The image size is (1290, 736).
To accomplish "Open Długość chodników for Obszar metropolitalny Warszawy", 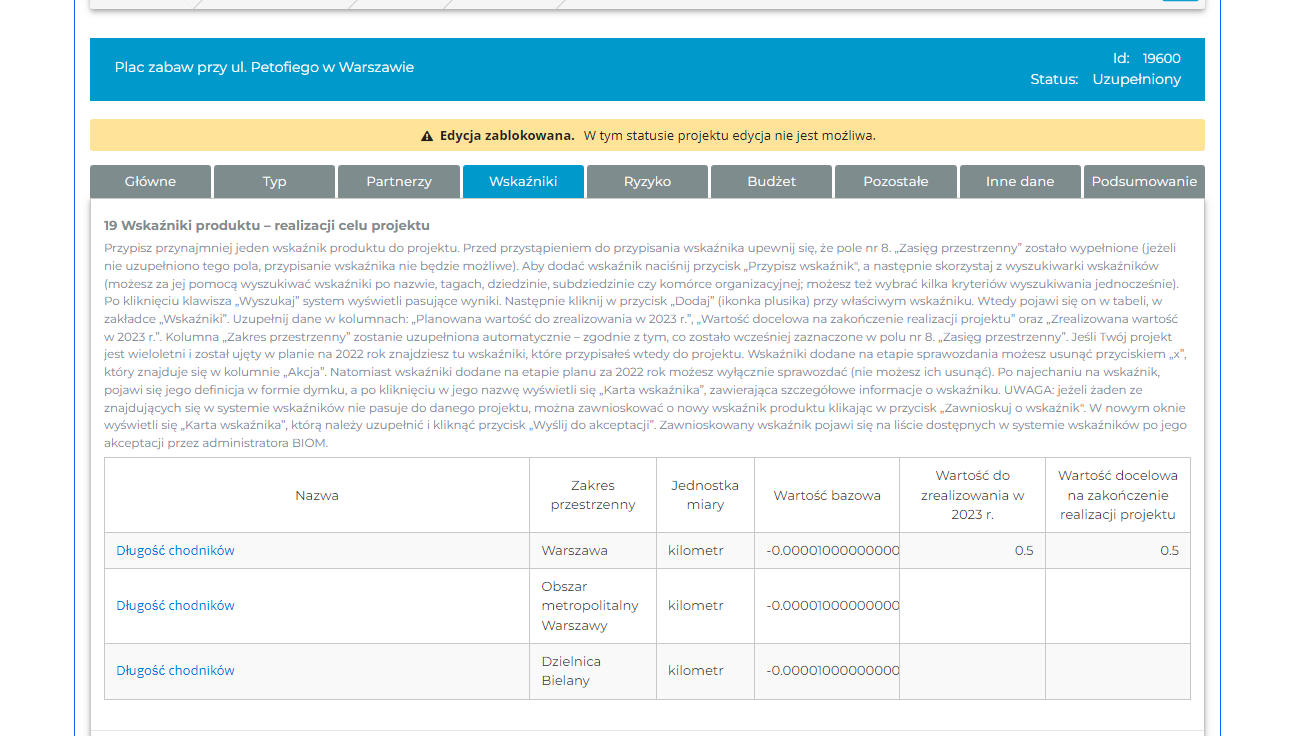I will coord(175,606).
